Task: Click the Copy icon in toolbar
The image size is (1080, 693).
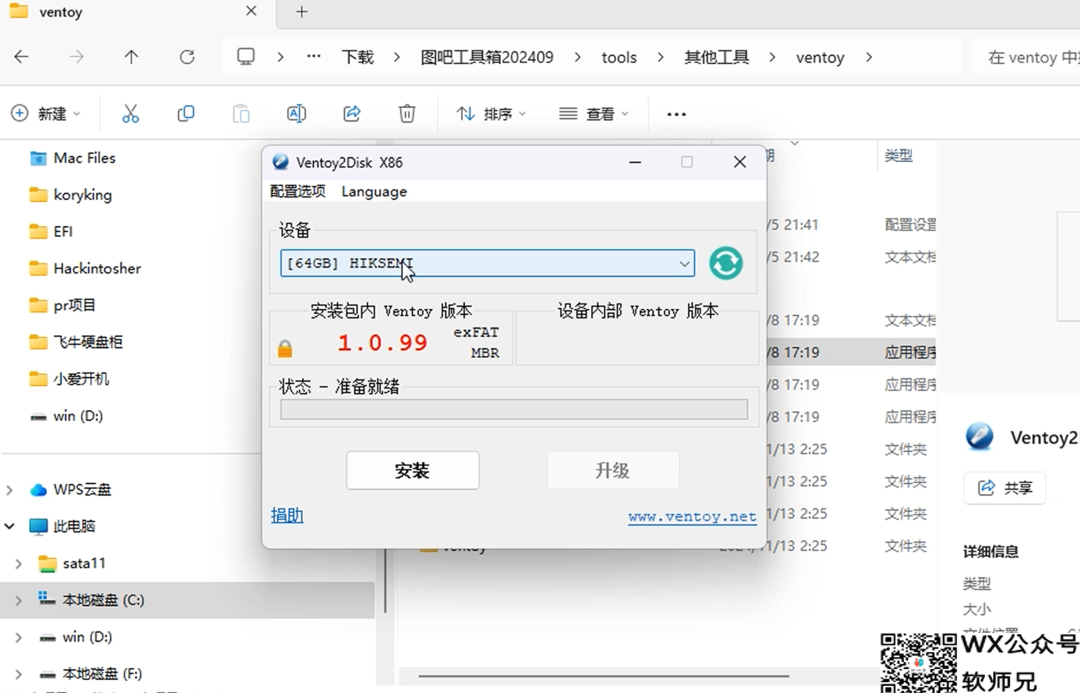Action: pos(186,114)
